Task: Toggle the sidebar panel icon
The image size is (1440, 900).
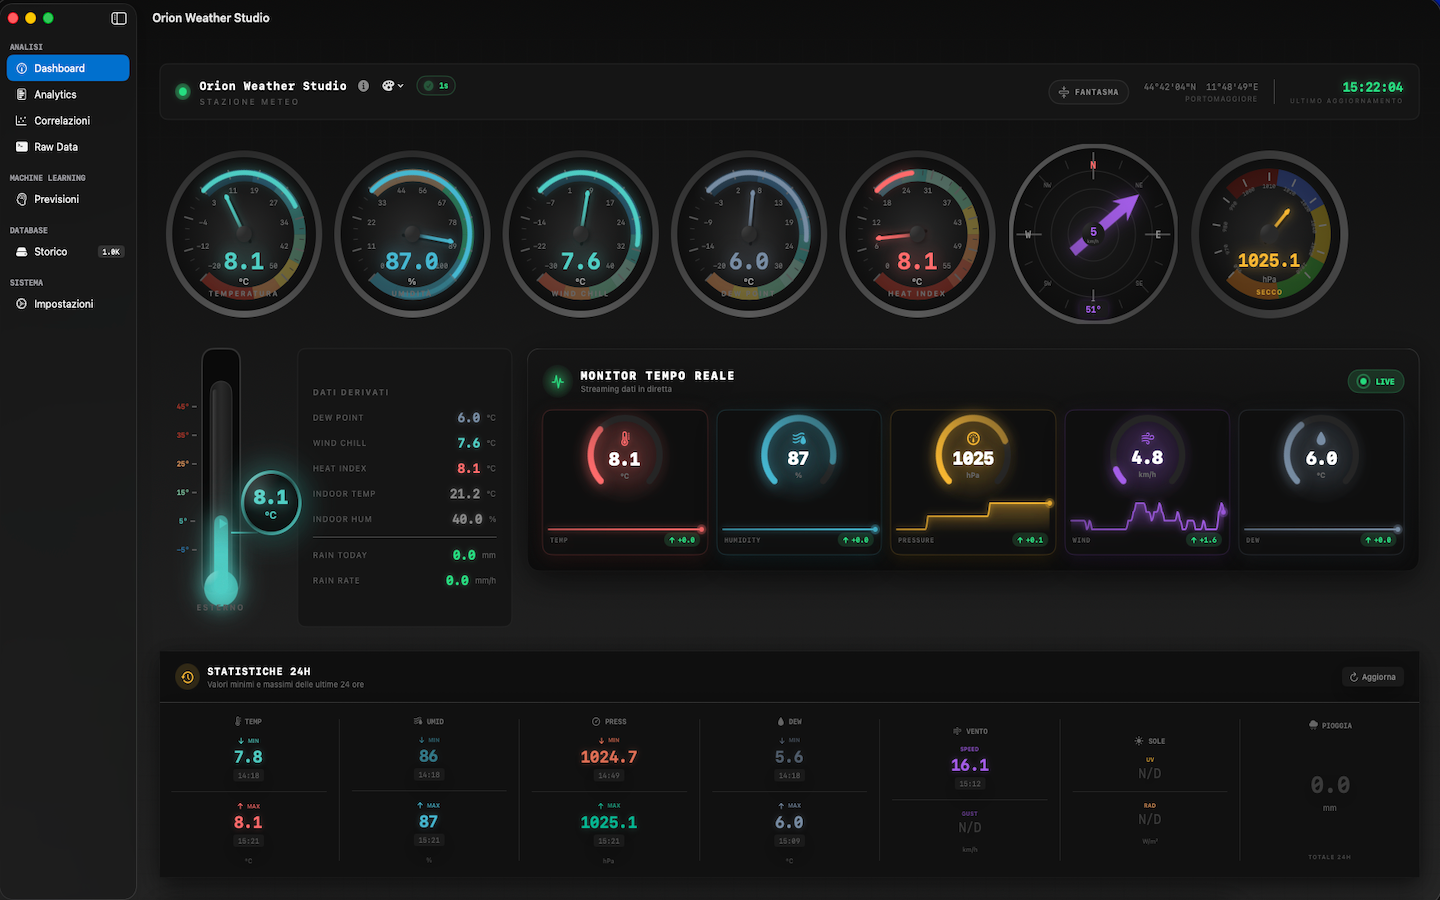Action: click(119, 18)
